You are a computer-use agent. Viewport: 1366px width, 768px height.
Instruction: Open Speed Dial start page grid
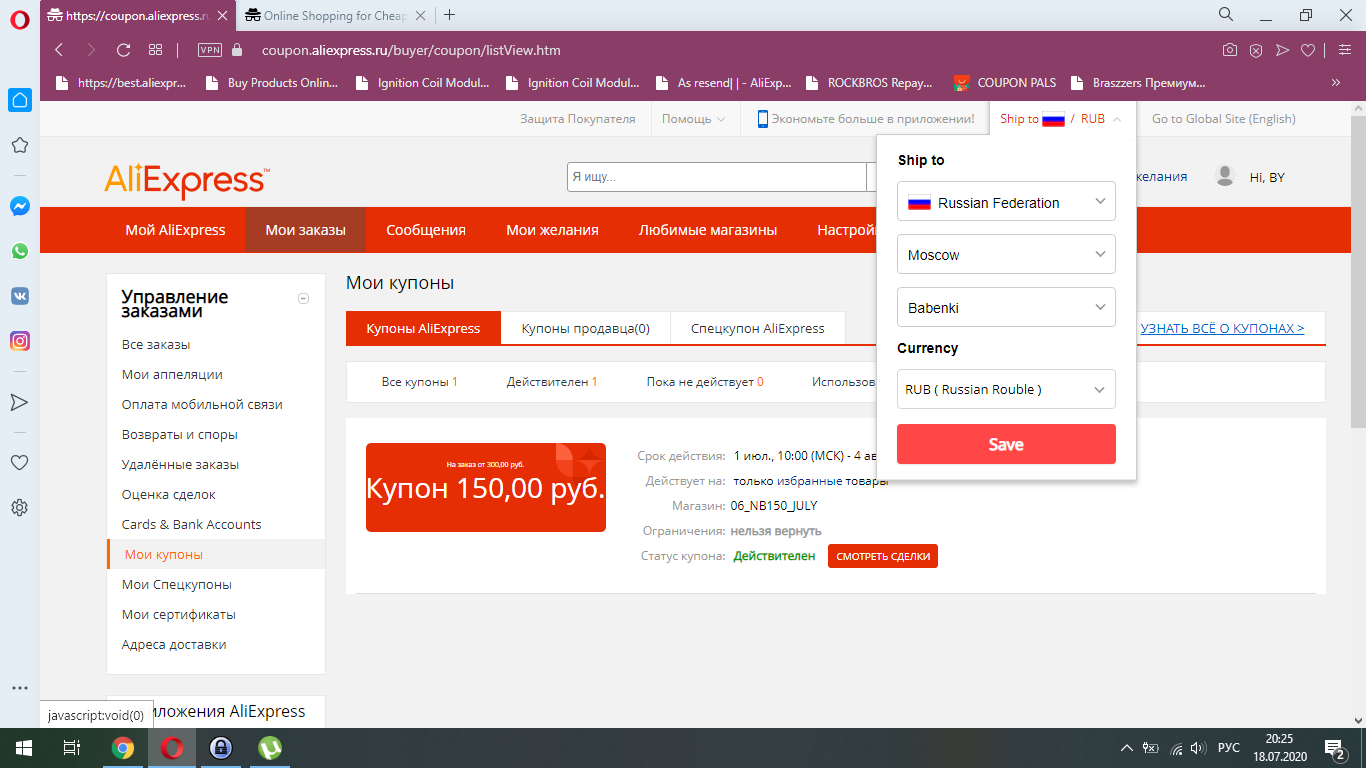pos(155,50)
